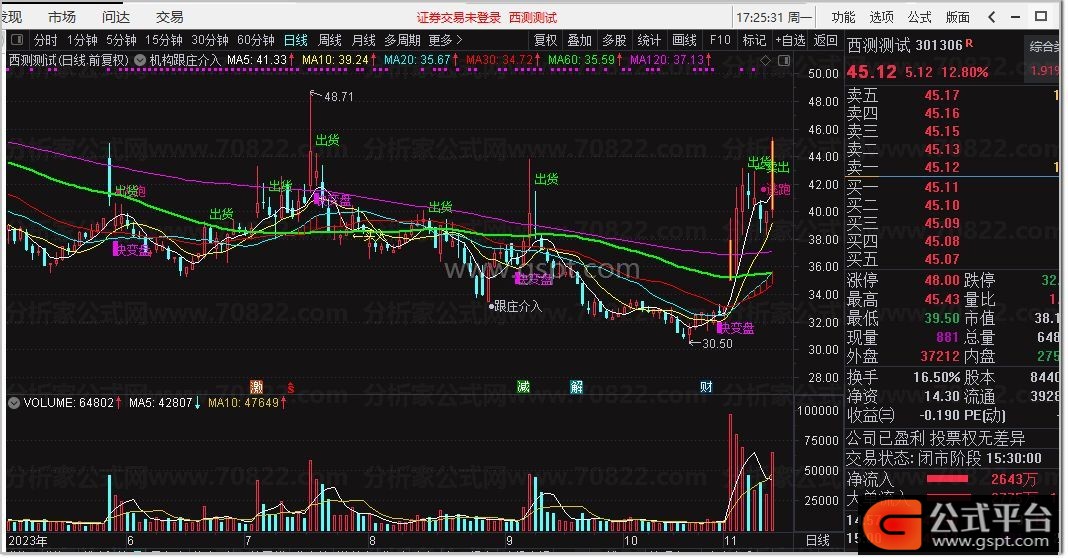Open the 功能 menu

(843, 17)
